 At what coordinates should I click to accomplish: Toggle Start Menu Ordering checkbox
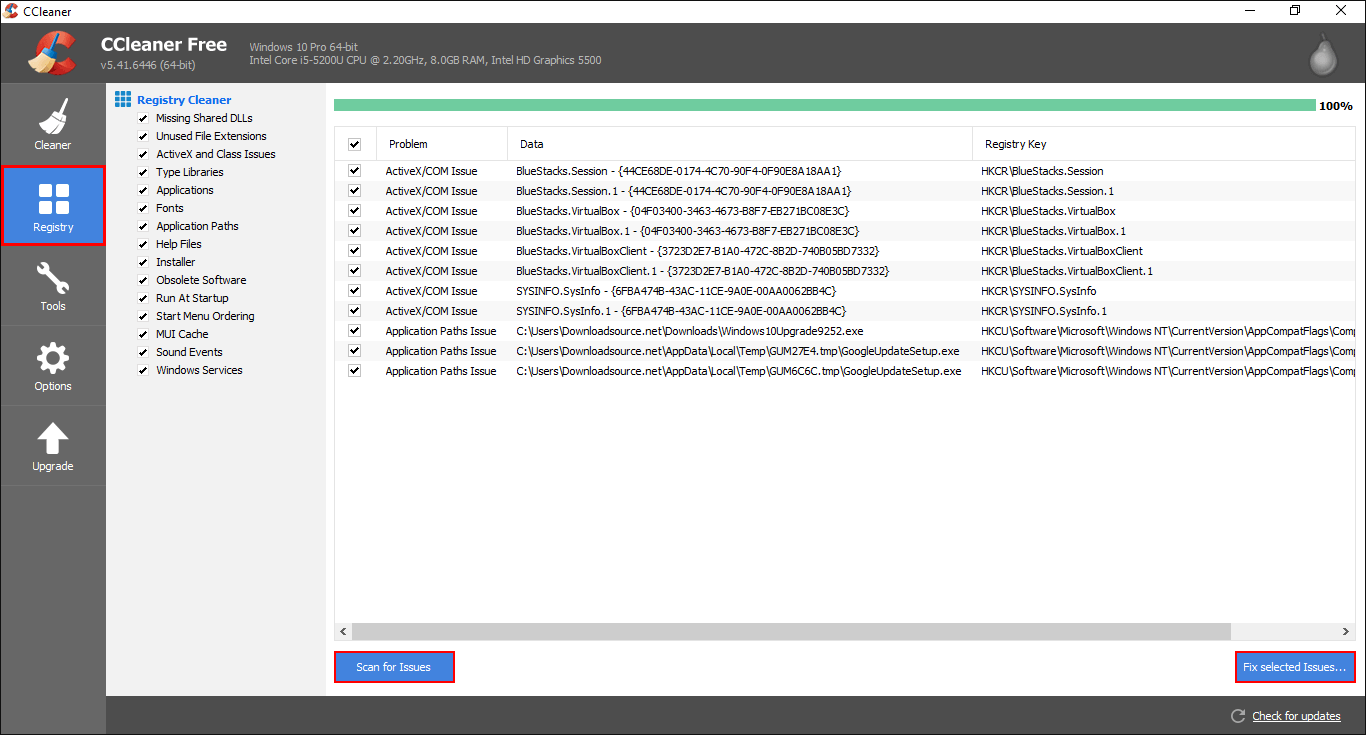coord(143,316)
